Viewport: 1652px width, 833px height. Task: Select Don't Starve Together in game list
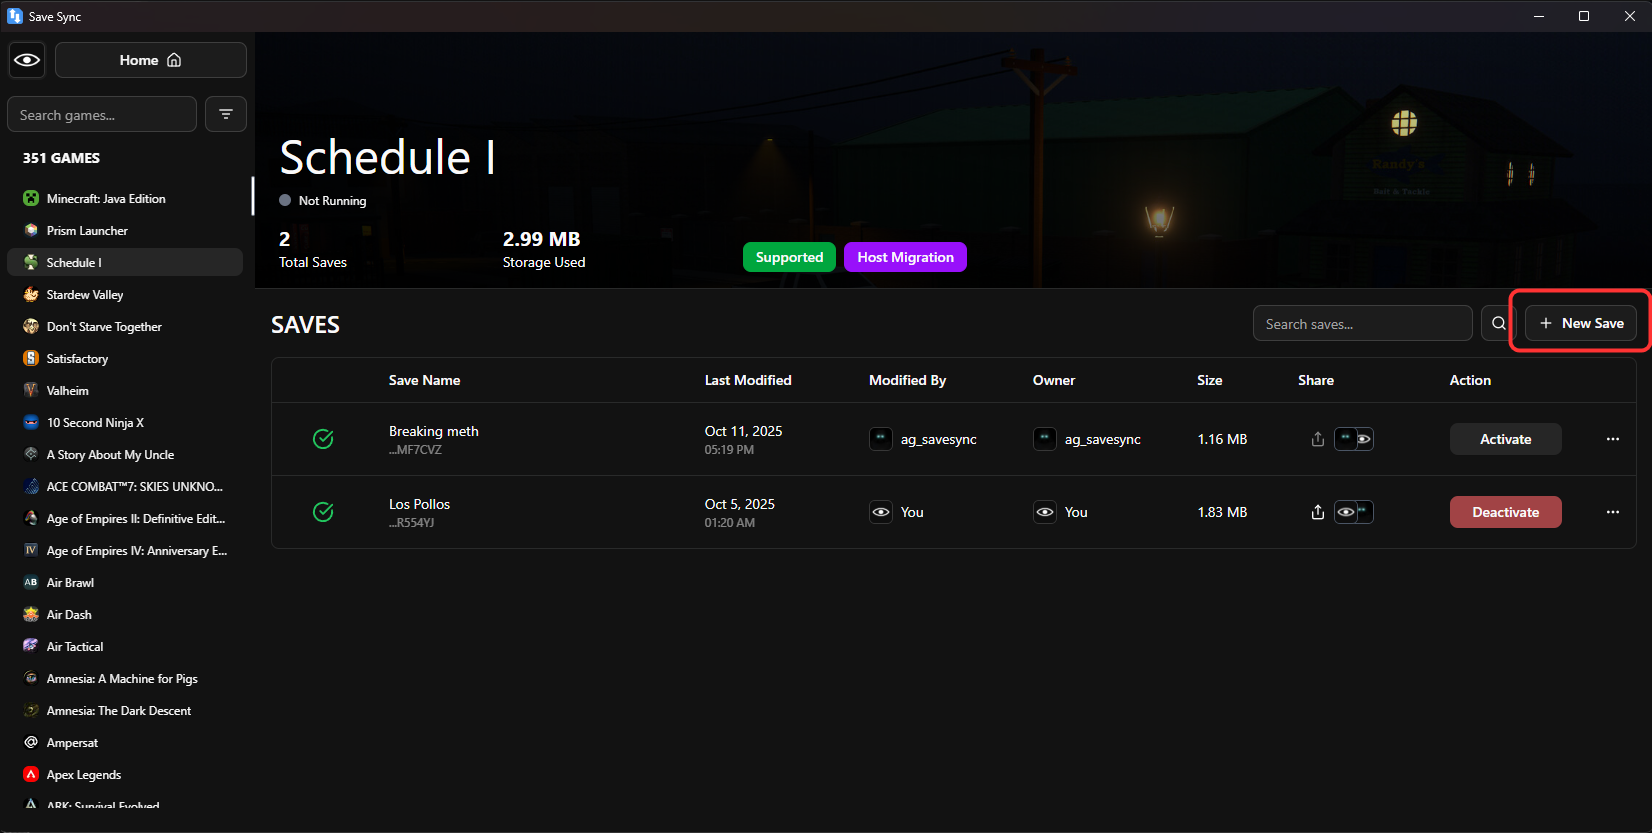tap(125, 326)
